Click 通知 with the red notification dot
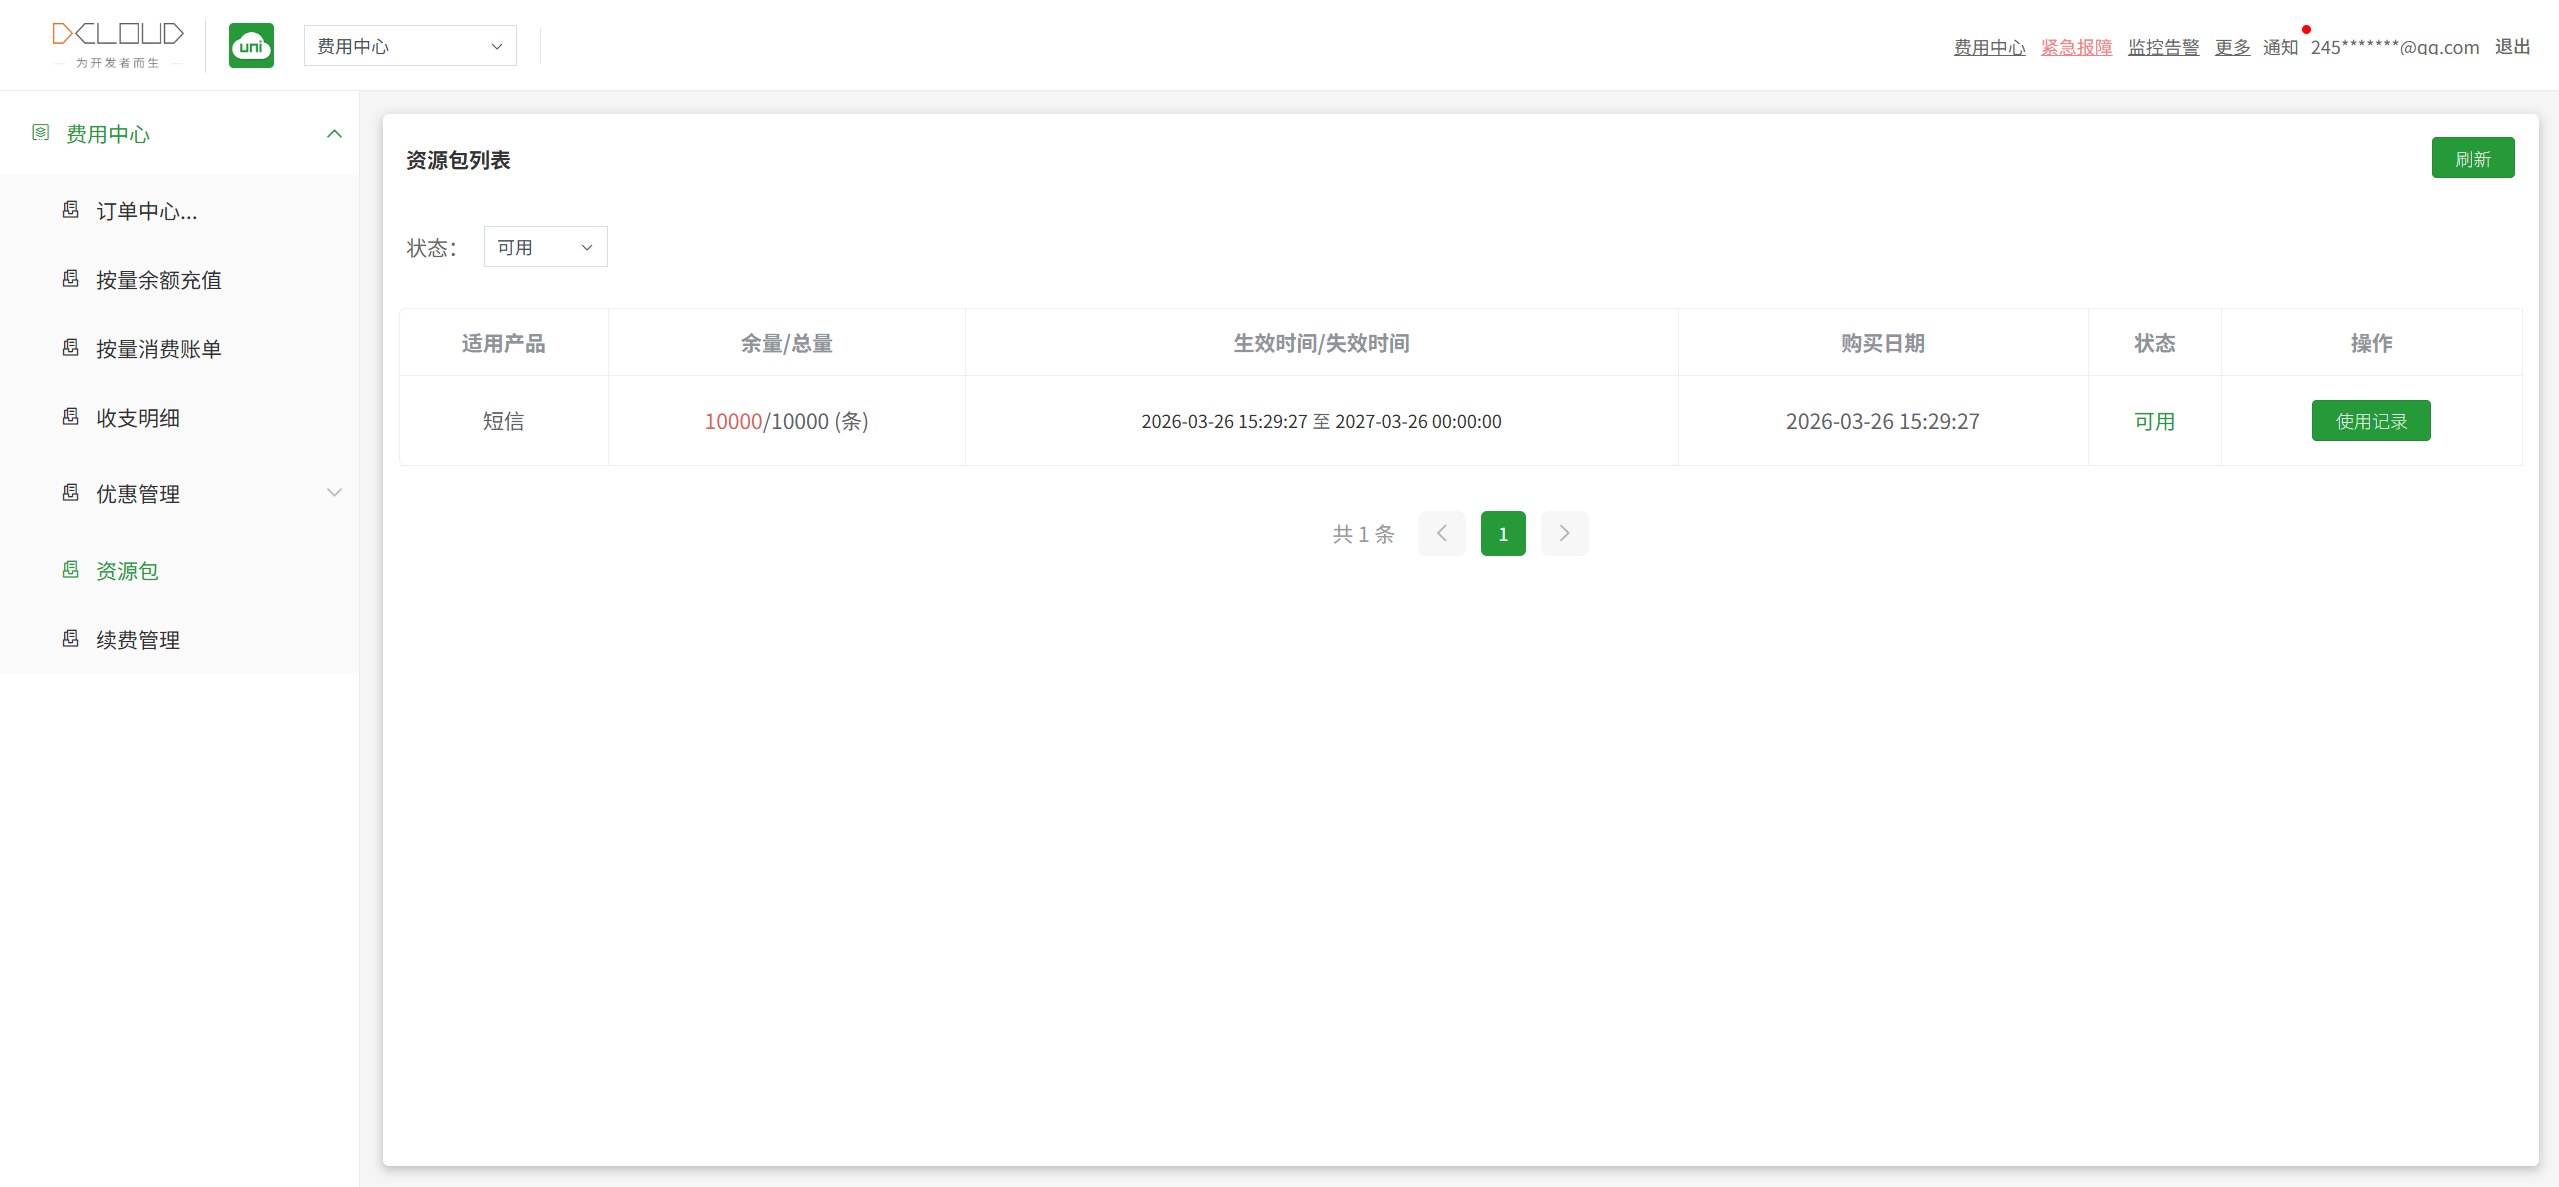Image resolution: width=2559 pixels, height=1187 pixels. (2280, 47)
